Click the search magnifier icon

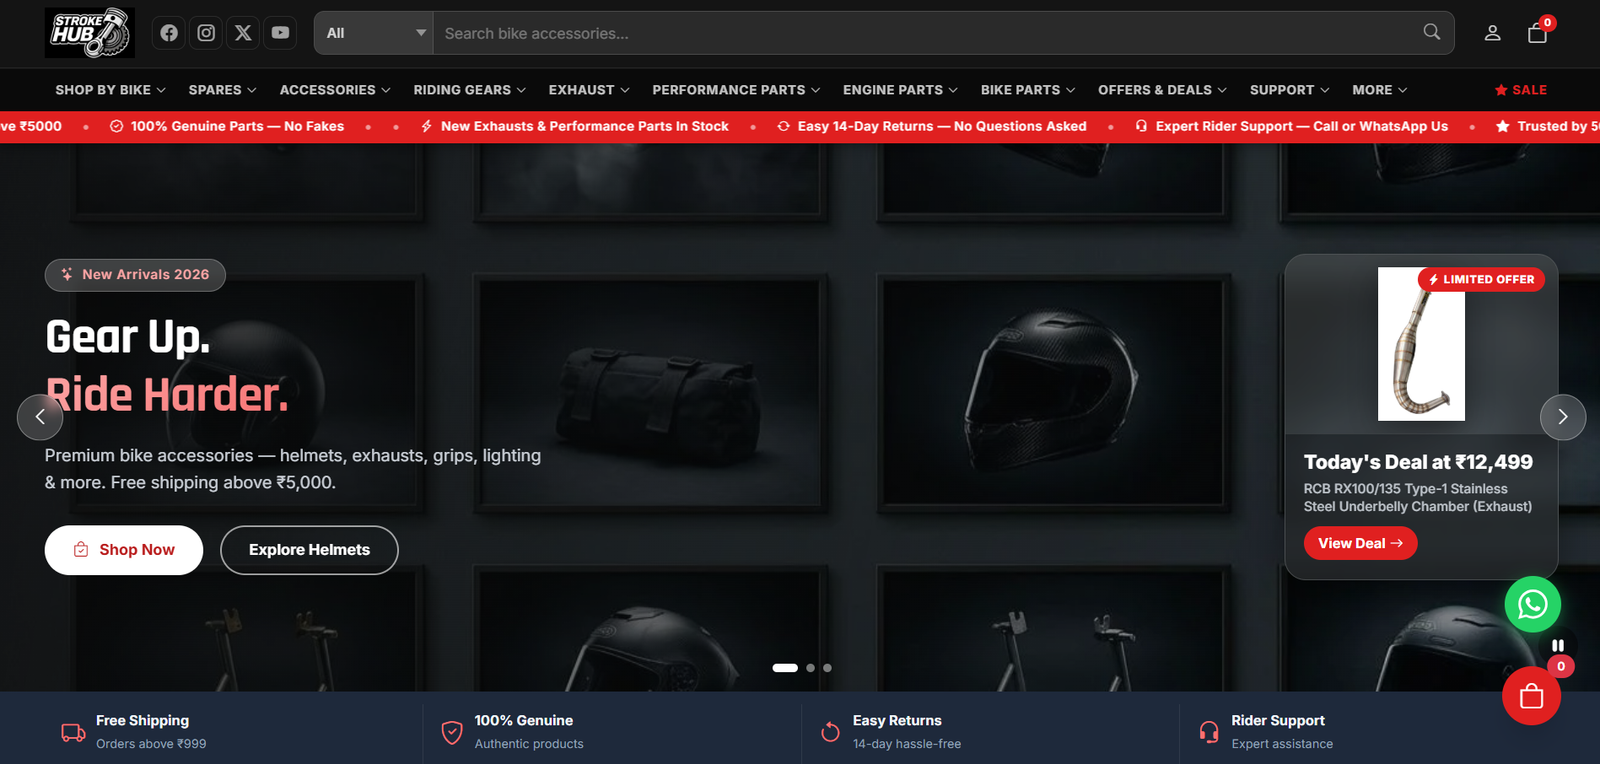pyautogui.click(x=1432, y=32)
